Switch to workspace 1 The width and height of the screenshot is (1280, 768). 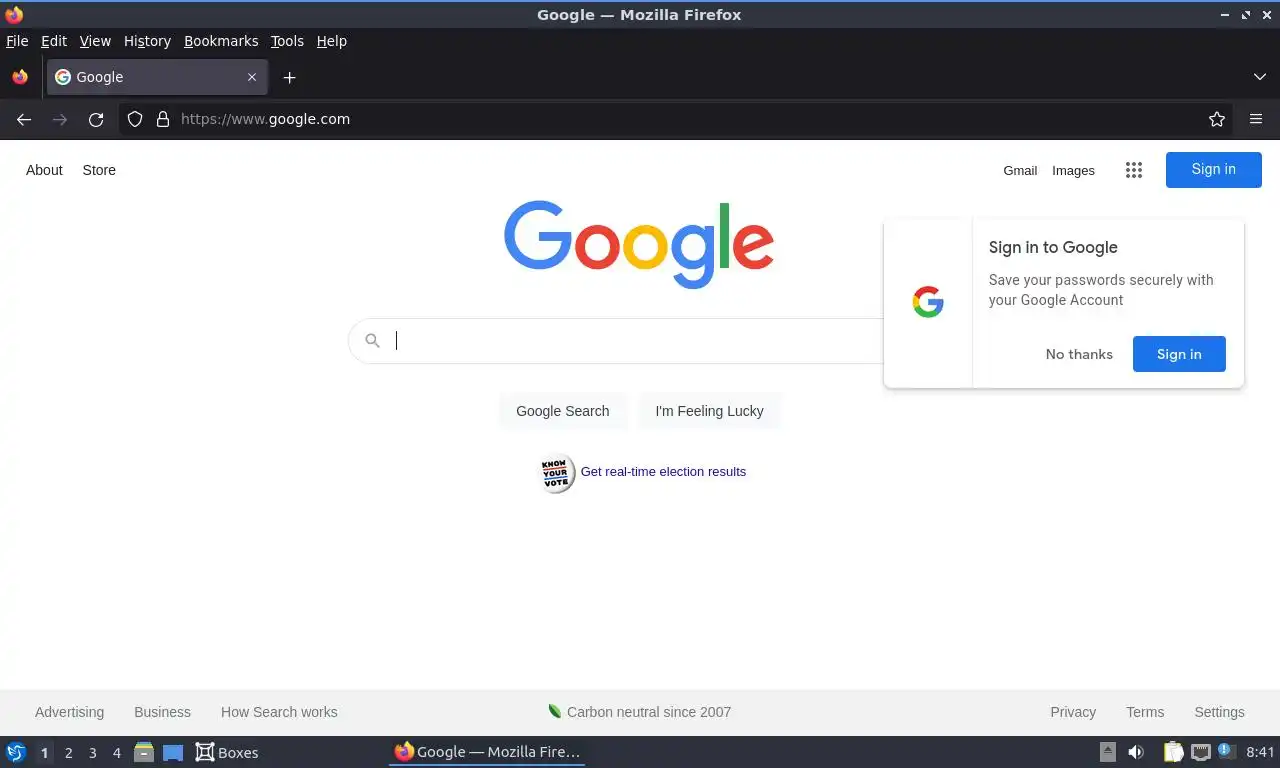tap(44, 753)
